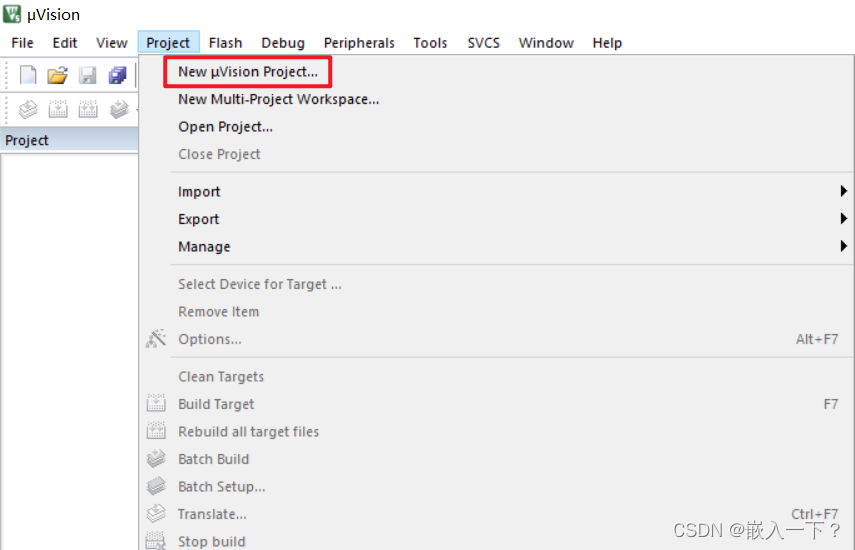Screen dimensions: 855x550
Task: Open the File menu
Action: 22,43
